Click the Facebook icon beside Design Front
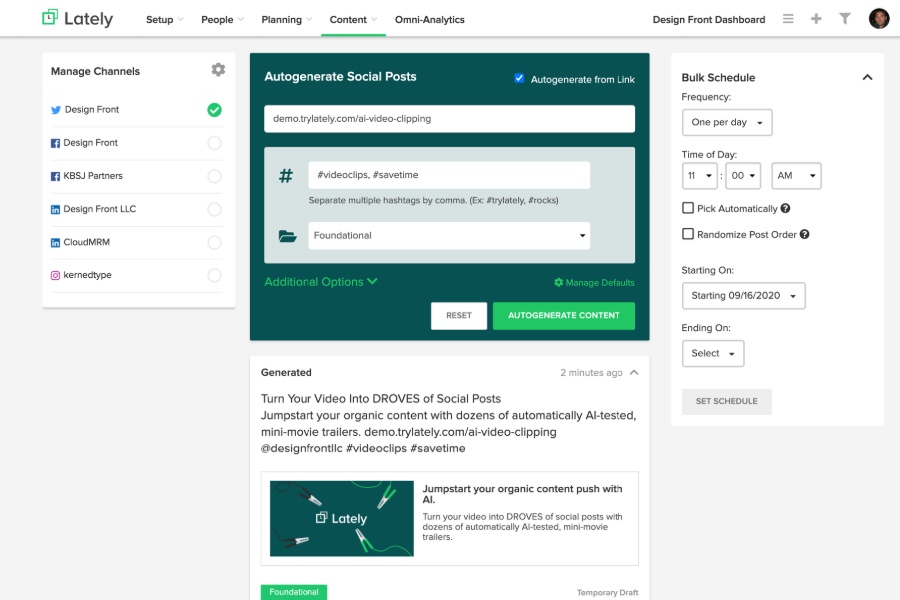900x600 pixels. pyautogui.click(x=55, y=144)
